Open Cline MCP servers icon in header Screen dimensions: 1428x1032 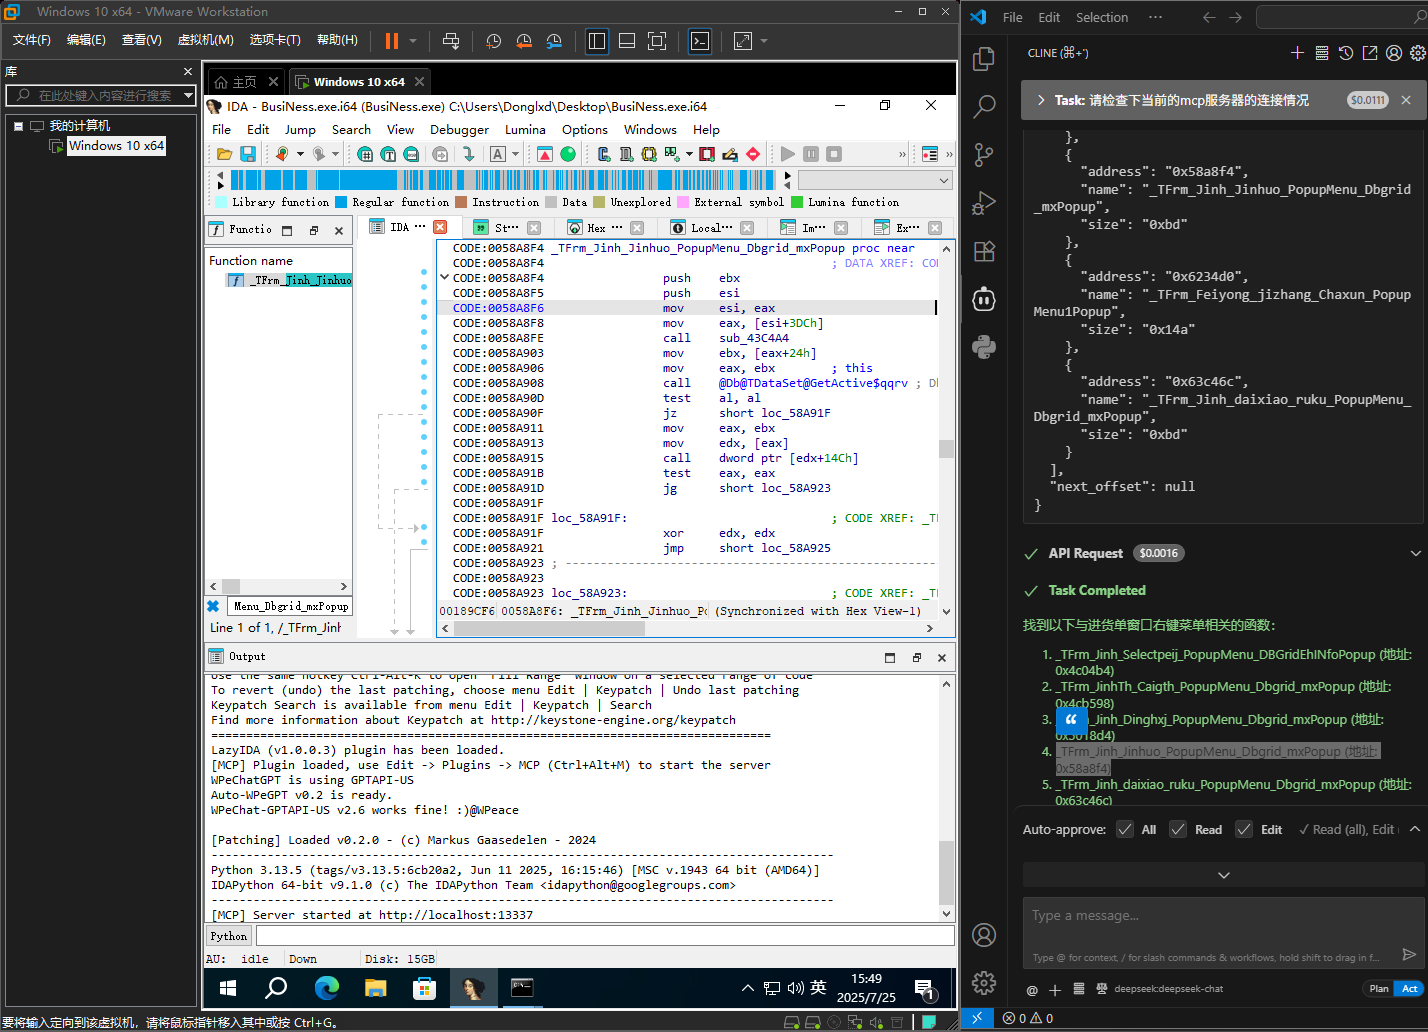(1321, 53)
